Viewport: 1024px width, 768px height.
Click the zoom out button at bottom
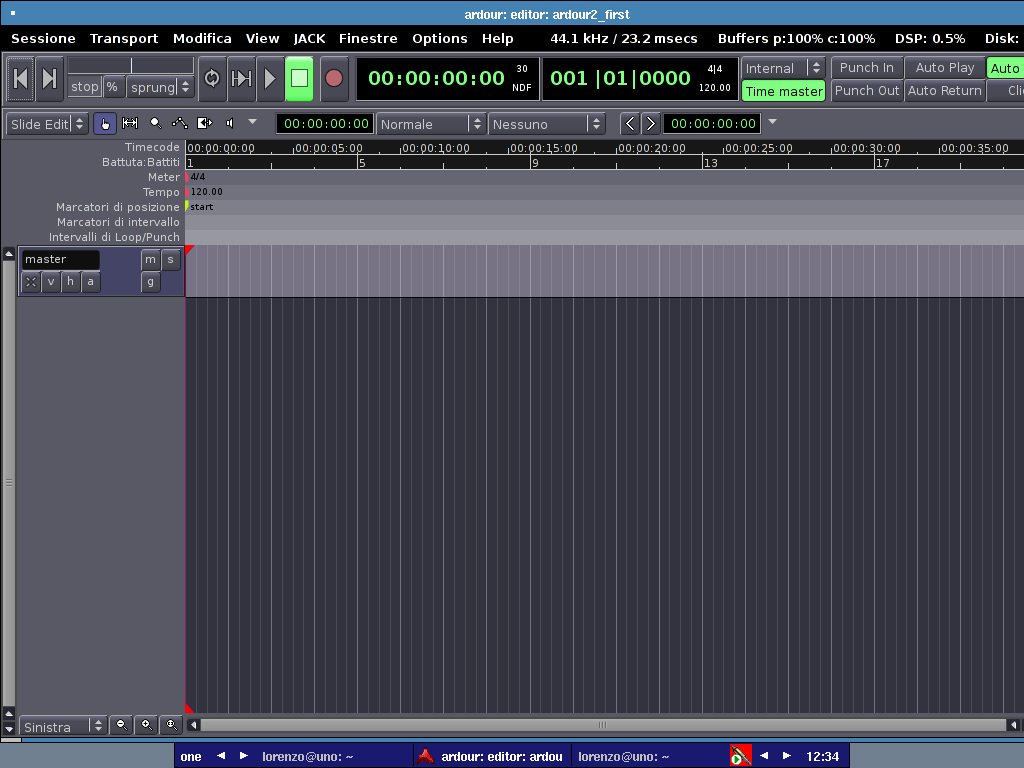click(122, 725)
